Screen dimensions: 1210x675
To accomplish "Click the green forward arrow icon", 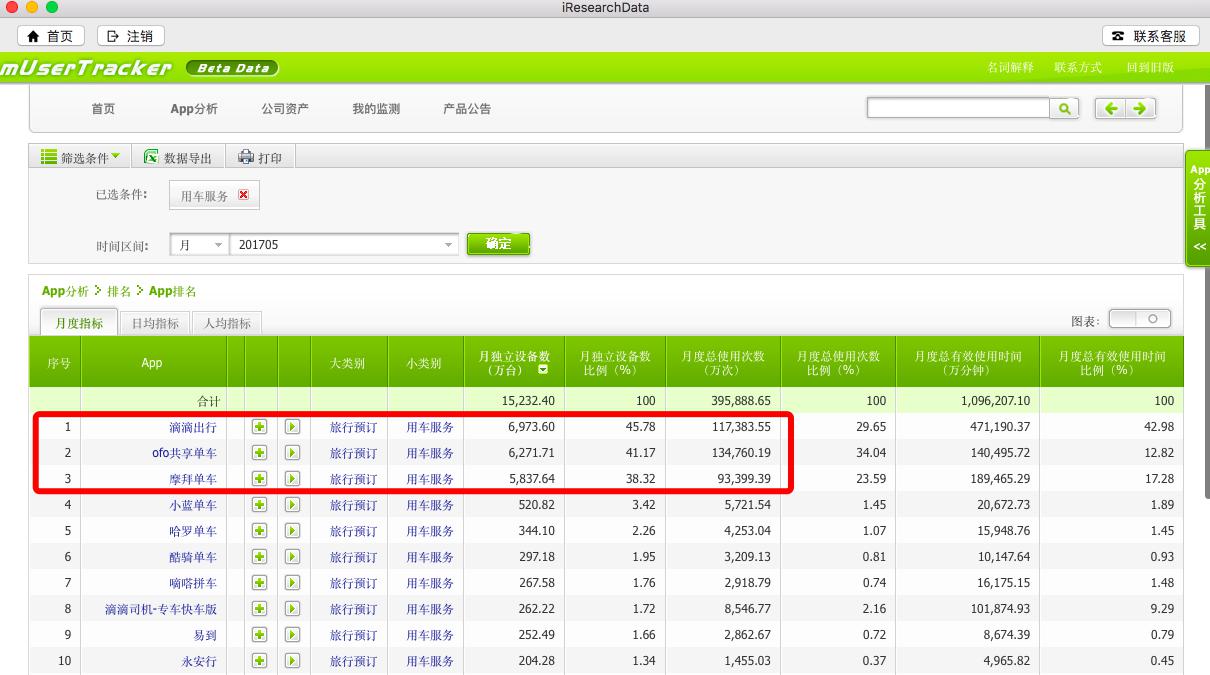I will point(1139,109).
